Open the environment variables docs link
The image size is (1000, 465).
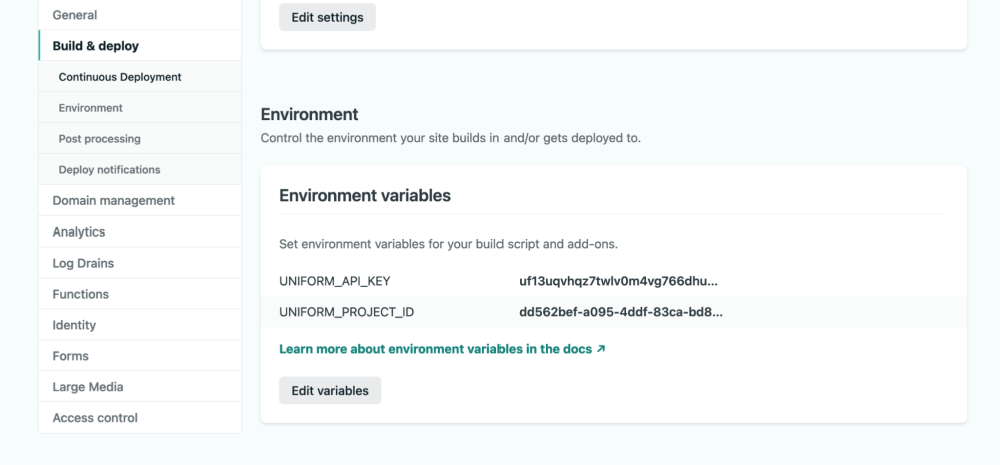[435, 349]
